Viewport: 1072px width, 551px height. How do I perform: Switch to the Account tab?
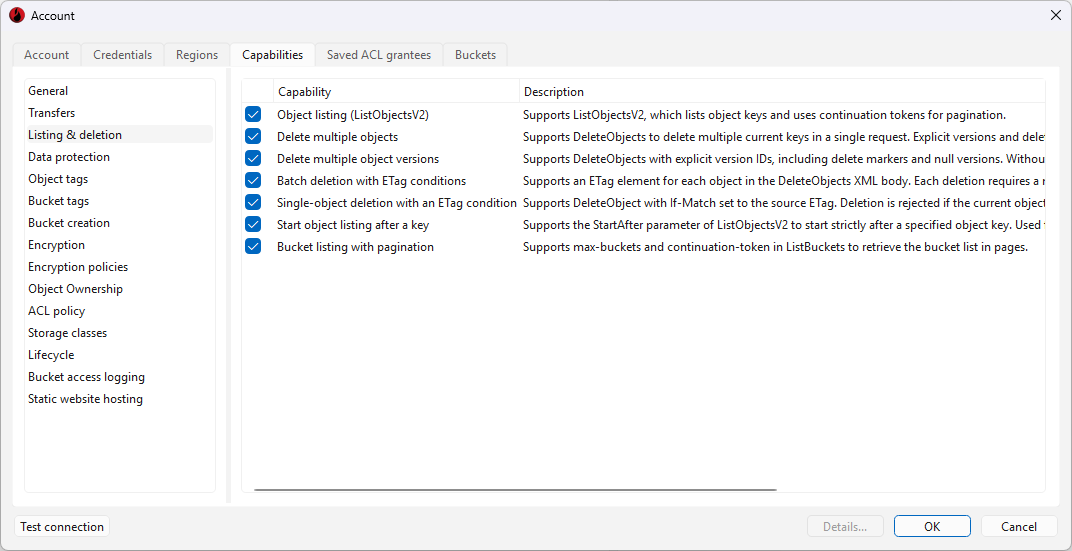[x=46, y=55]
